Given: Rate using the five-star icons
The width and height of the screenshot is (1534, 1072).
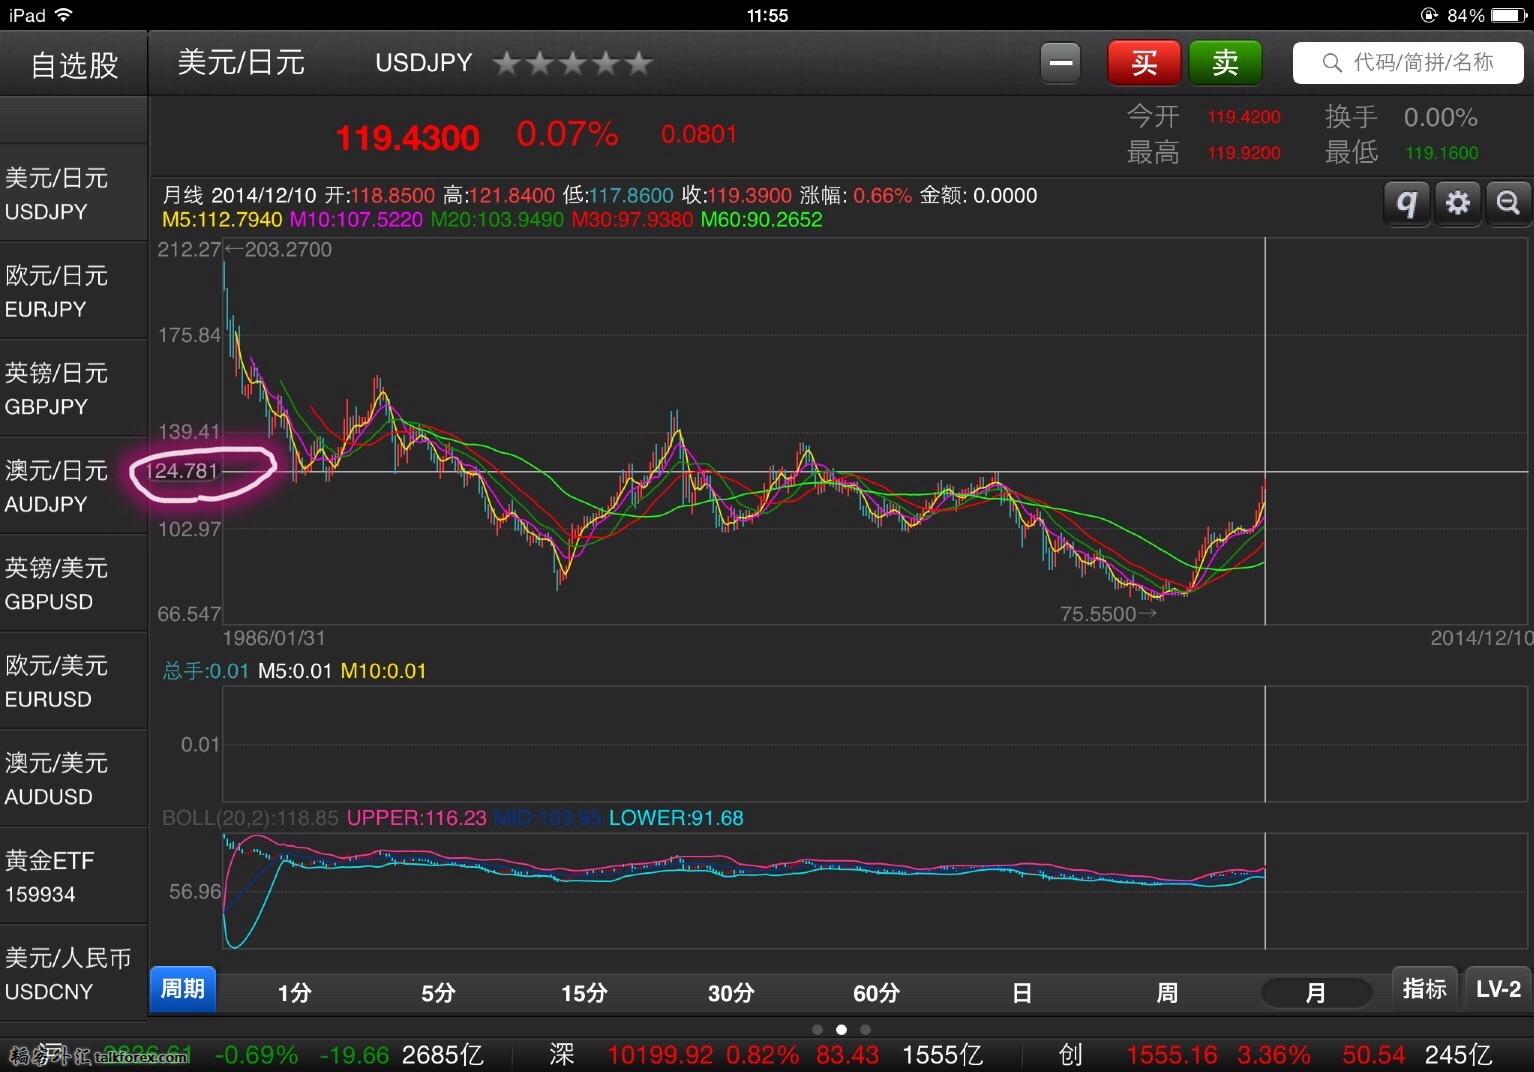Looking at the screenshot, I should click(x=573, y=63).
